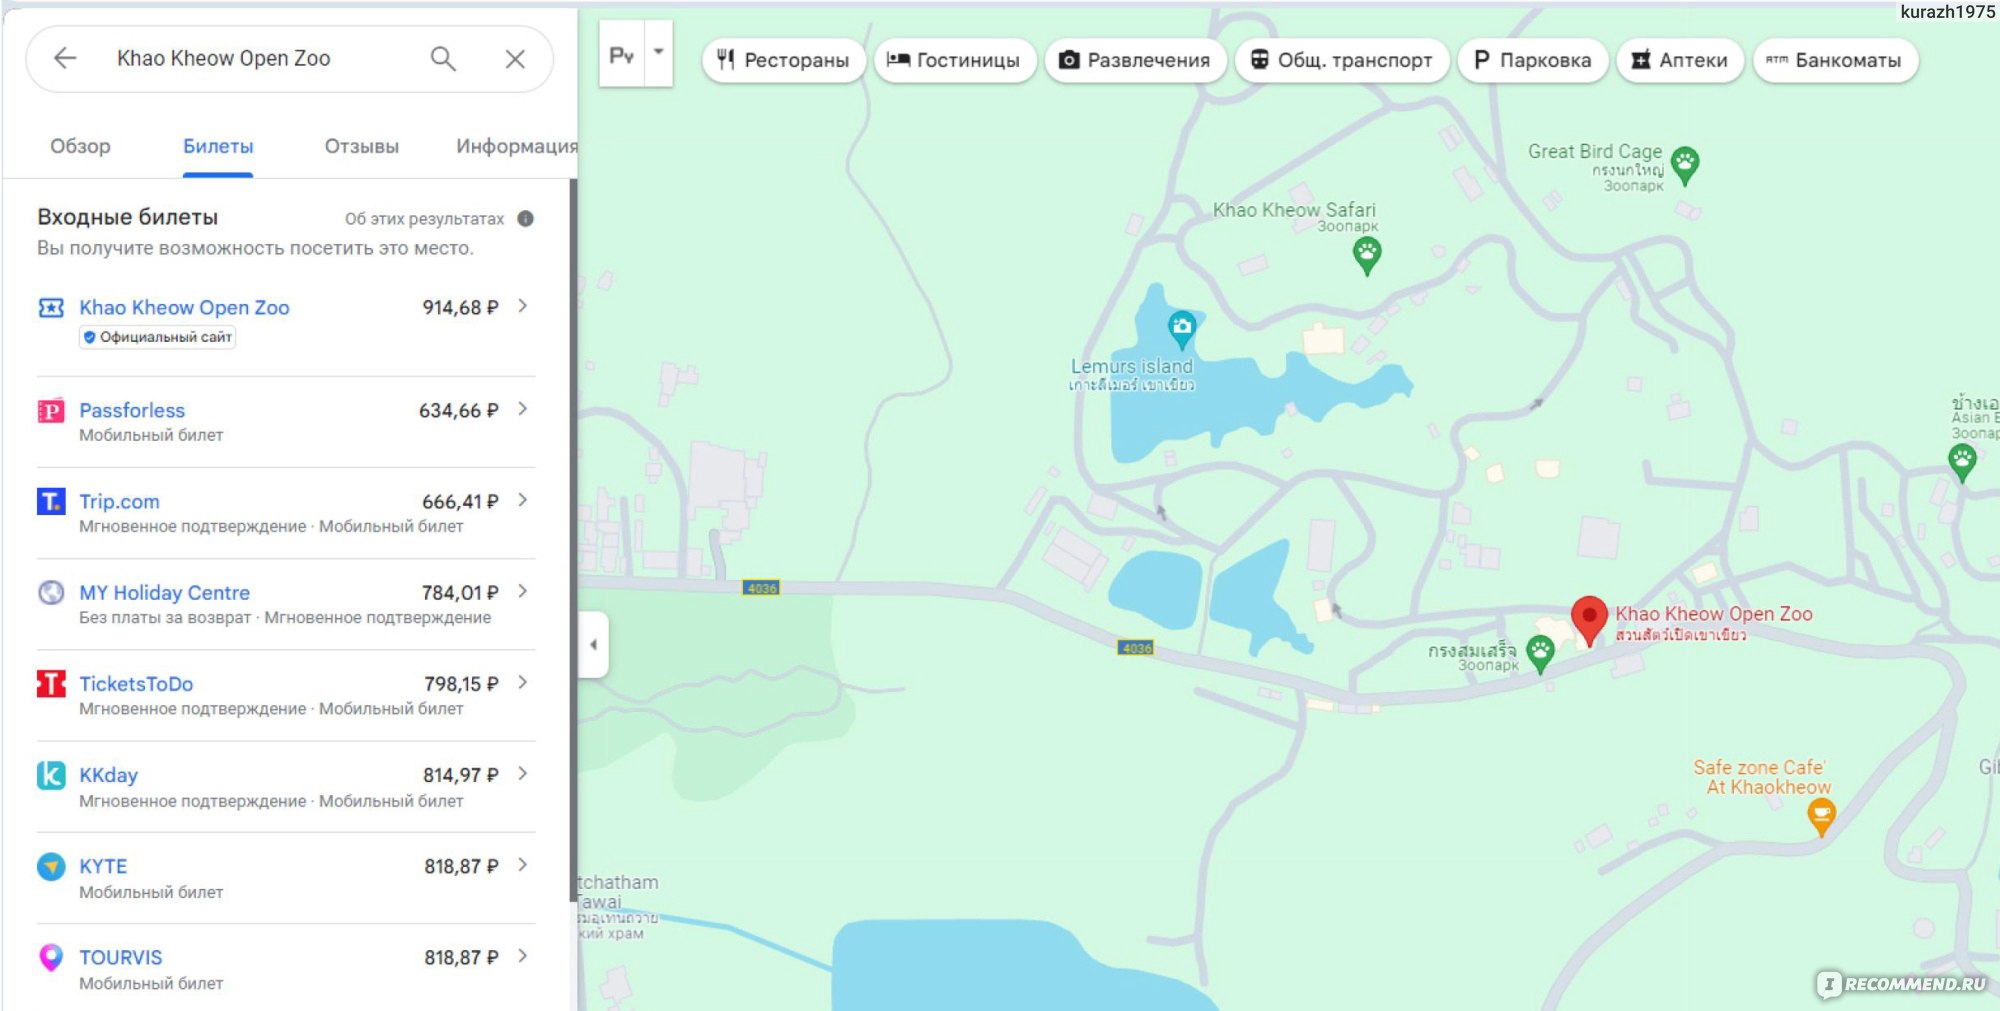This screenshot has width=2000, height=1011.
Task: Click the back arrow in search box
Action: (65, 58)
